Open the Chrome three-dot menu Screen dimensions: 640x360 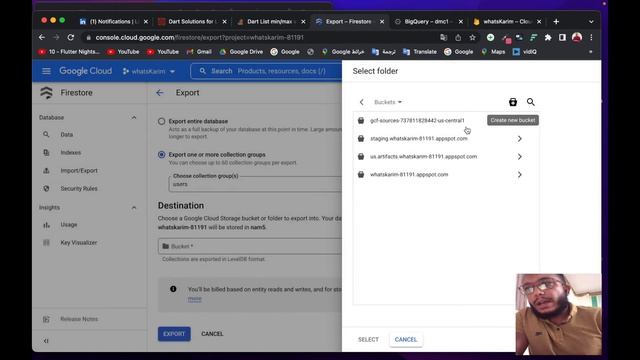[x=591, y=38]
